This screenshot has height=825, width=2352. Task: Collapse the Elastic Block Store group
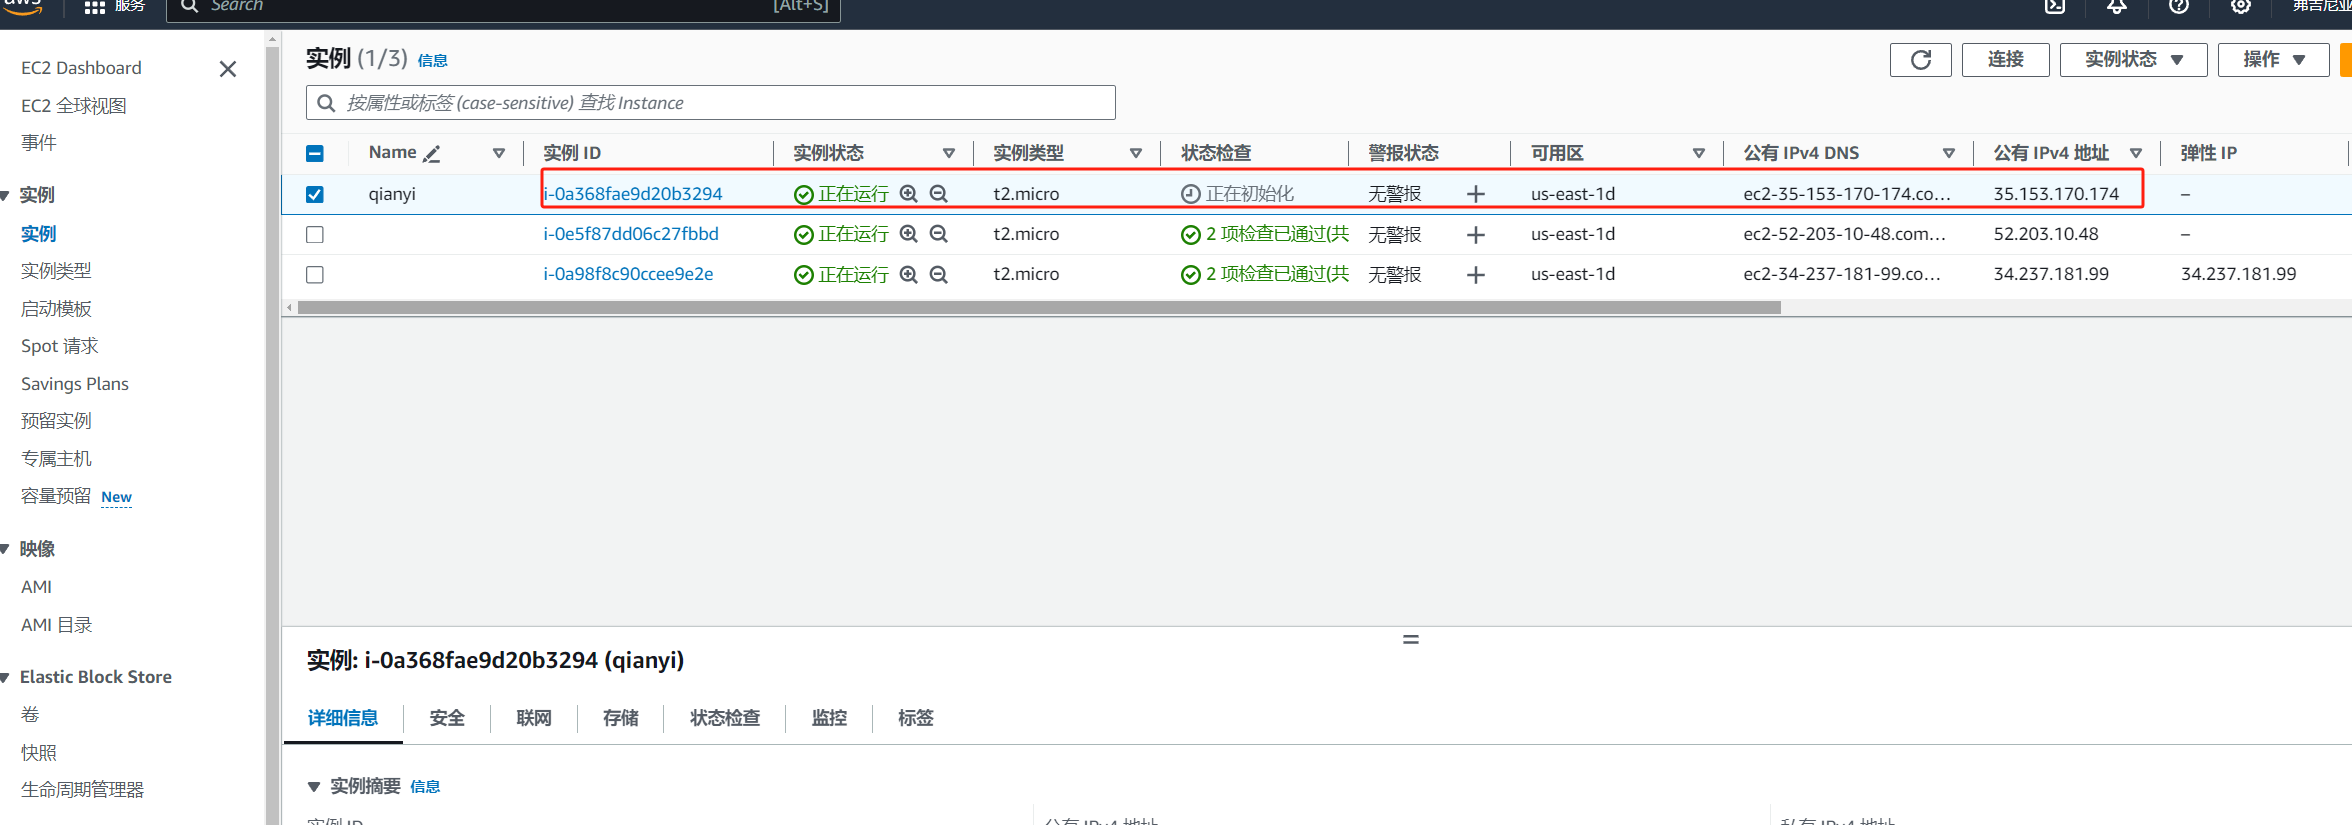[6, 678]
